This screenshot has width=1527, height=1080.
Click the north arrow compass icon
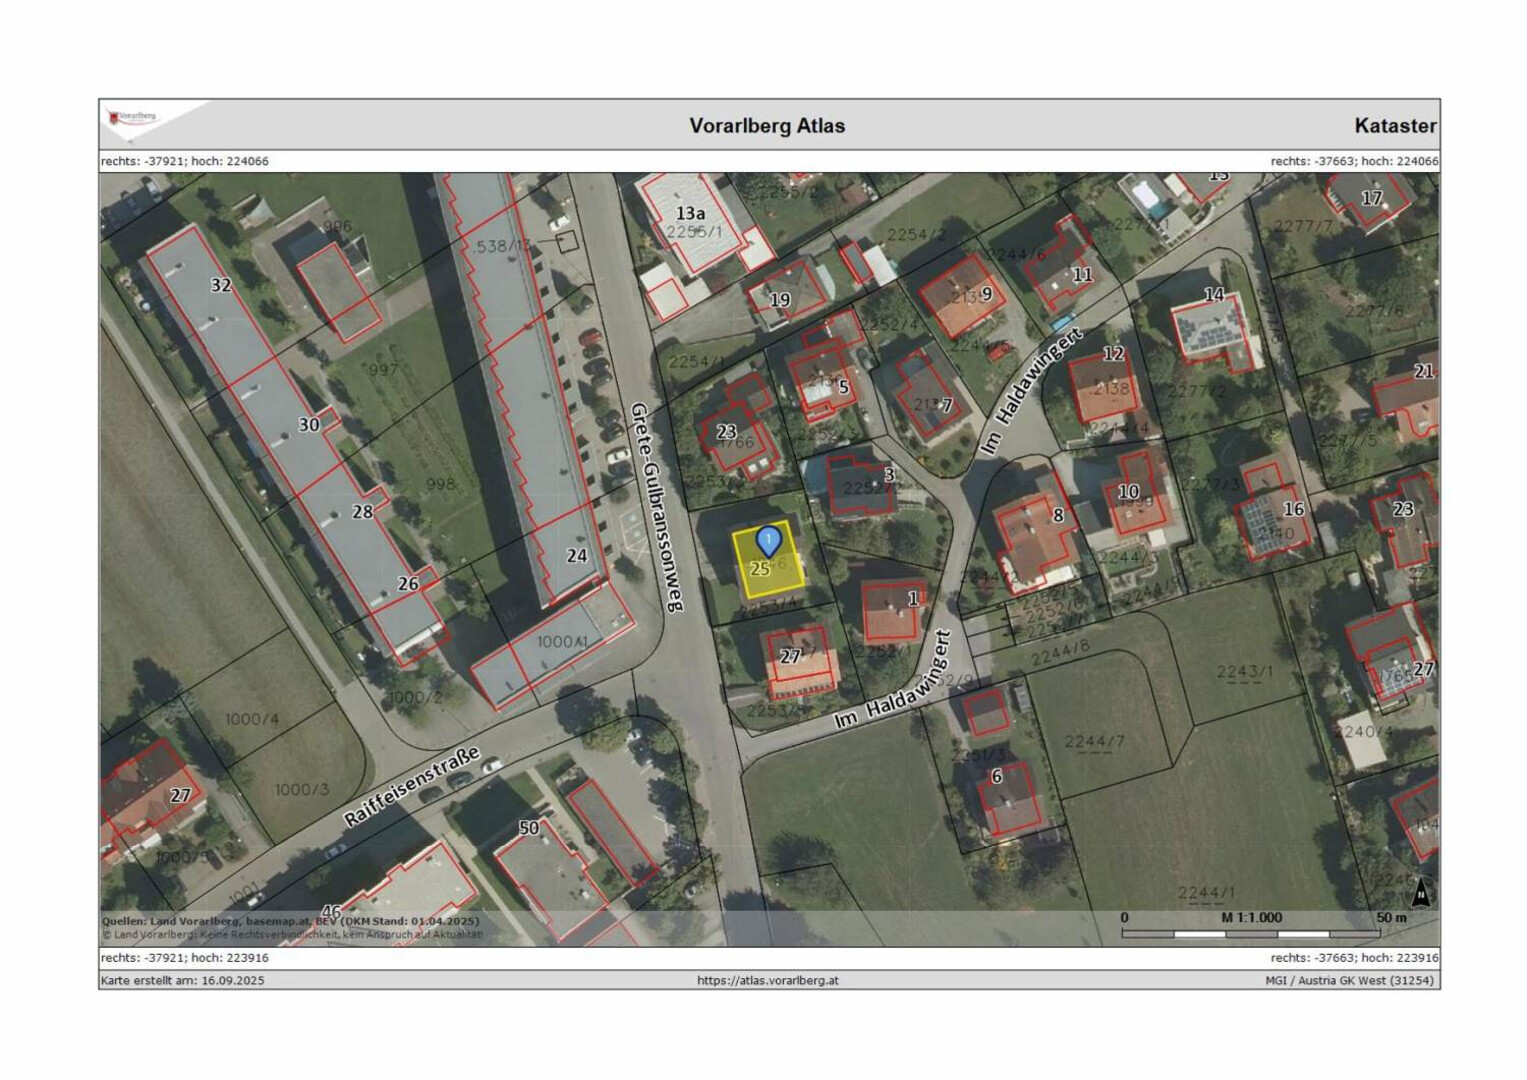(x=1419, y=891)
